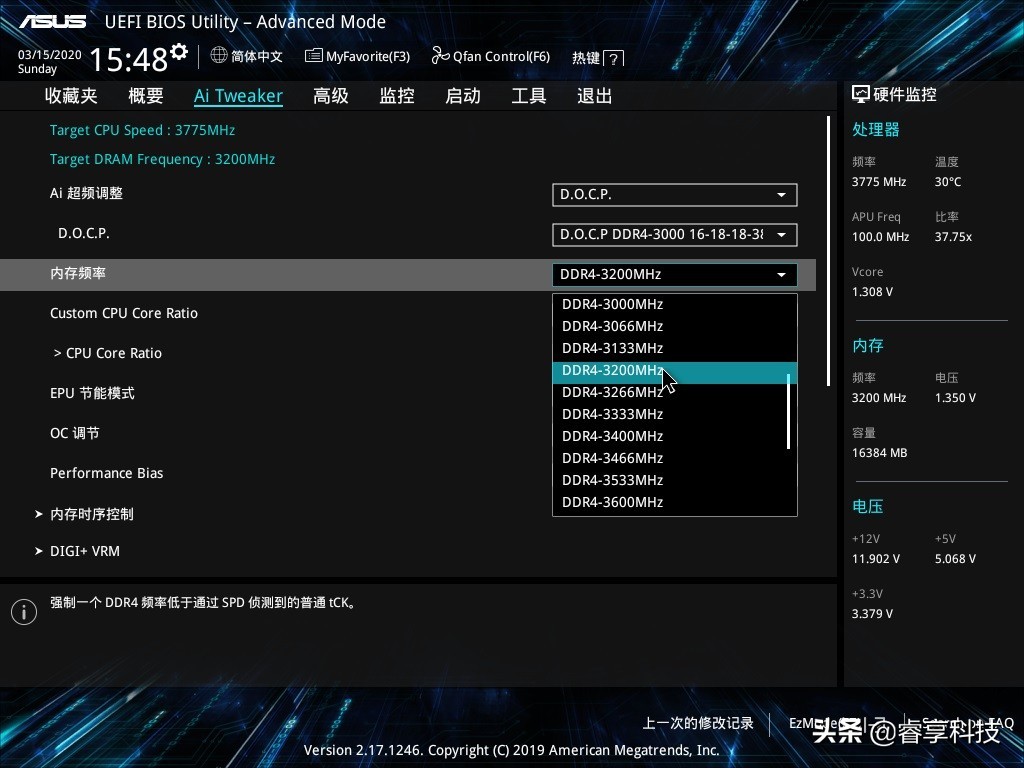This screenshot has height=768, width=1024.
Task: Open the D.O.C.P DDR4-3000 profile dropdown
Action: pyautogui.click(x=674, y=235)
